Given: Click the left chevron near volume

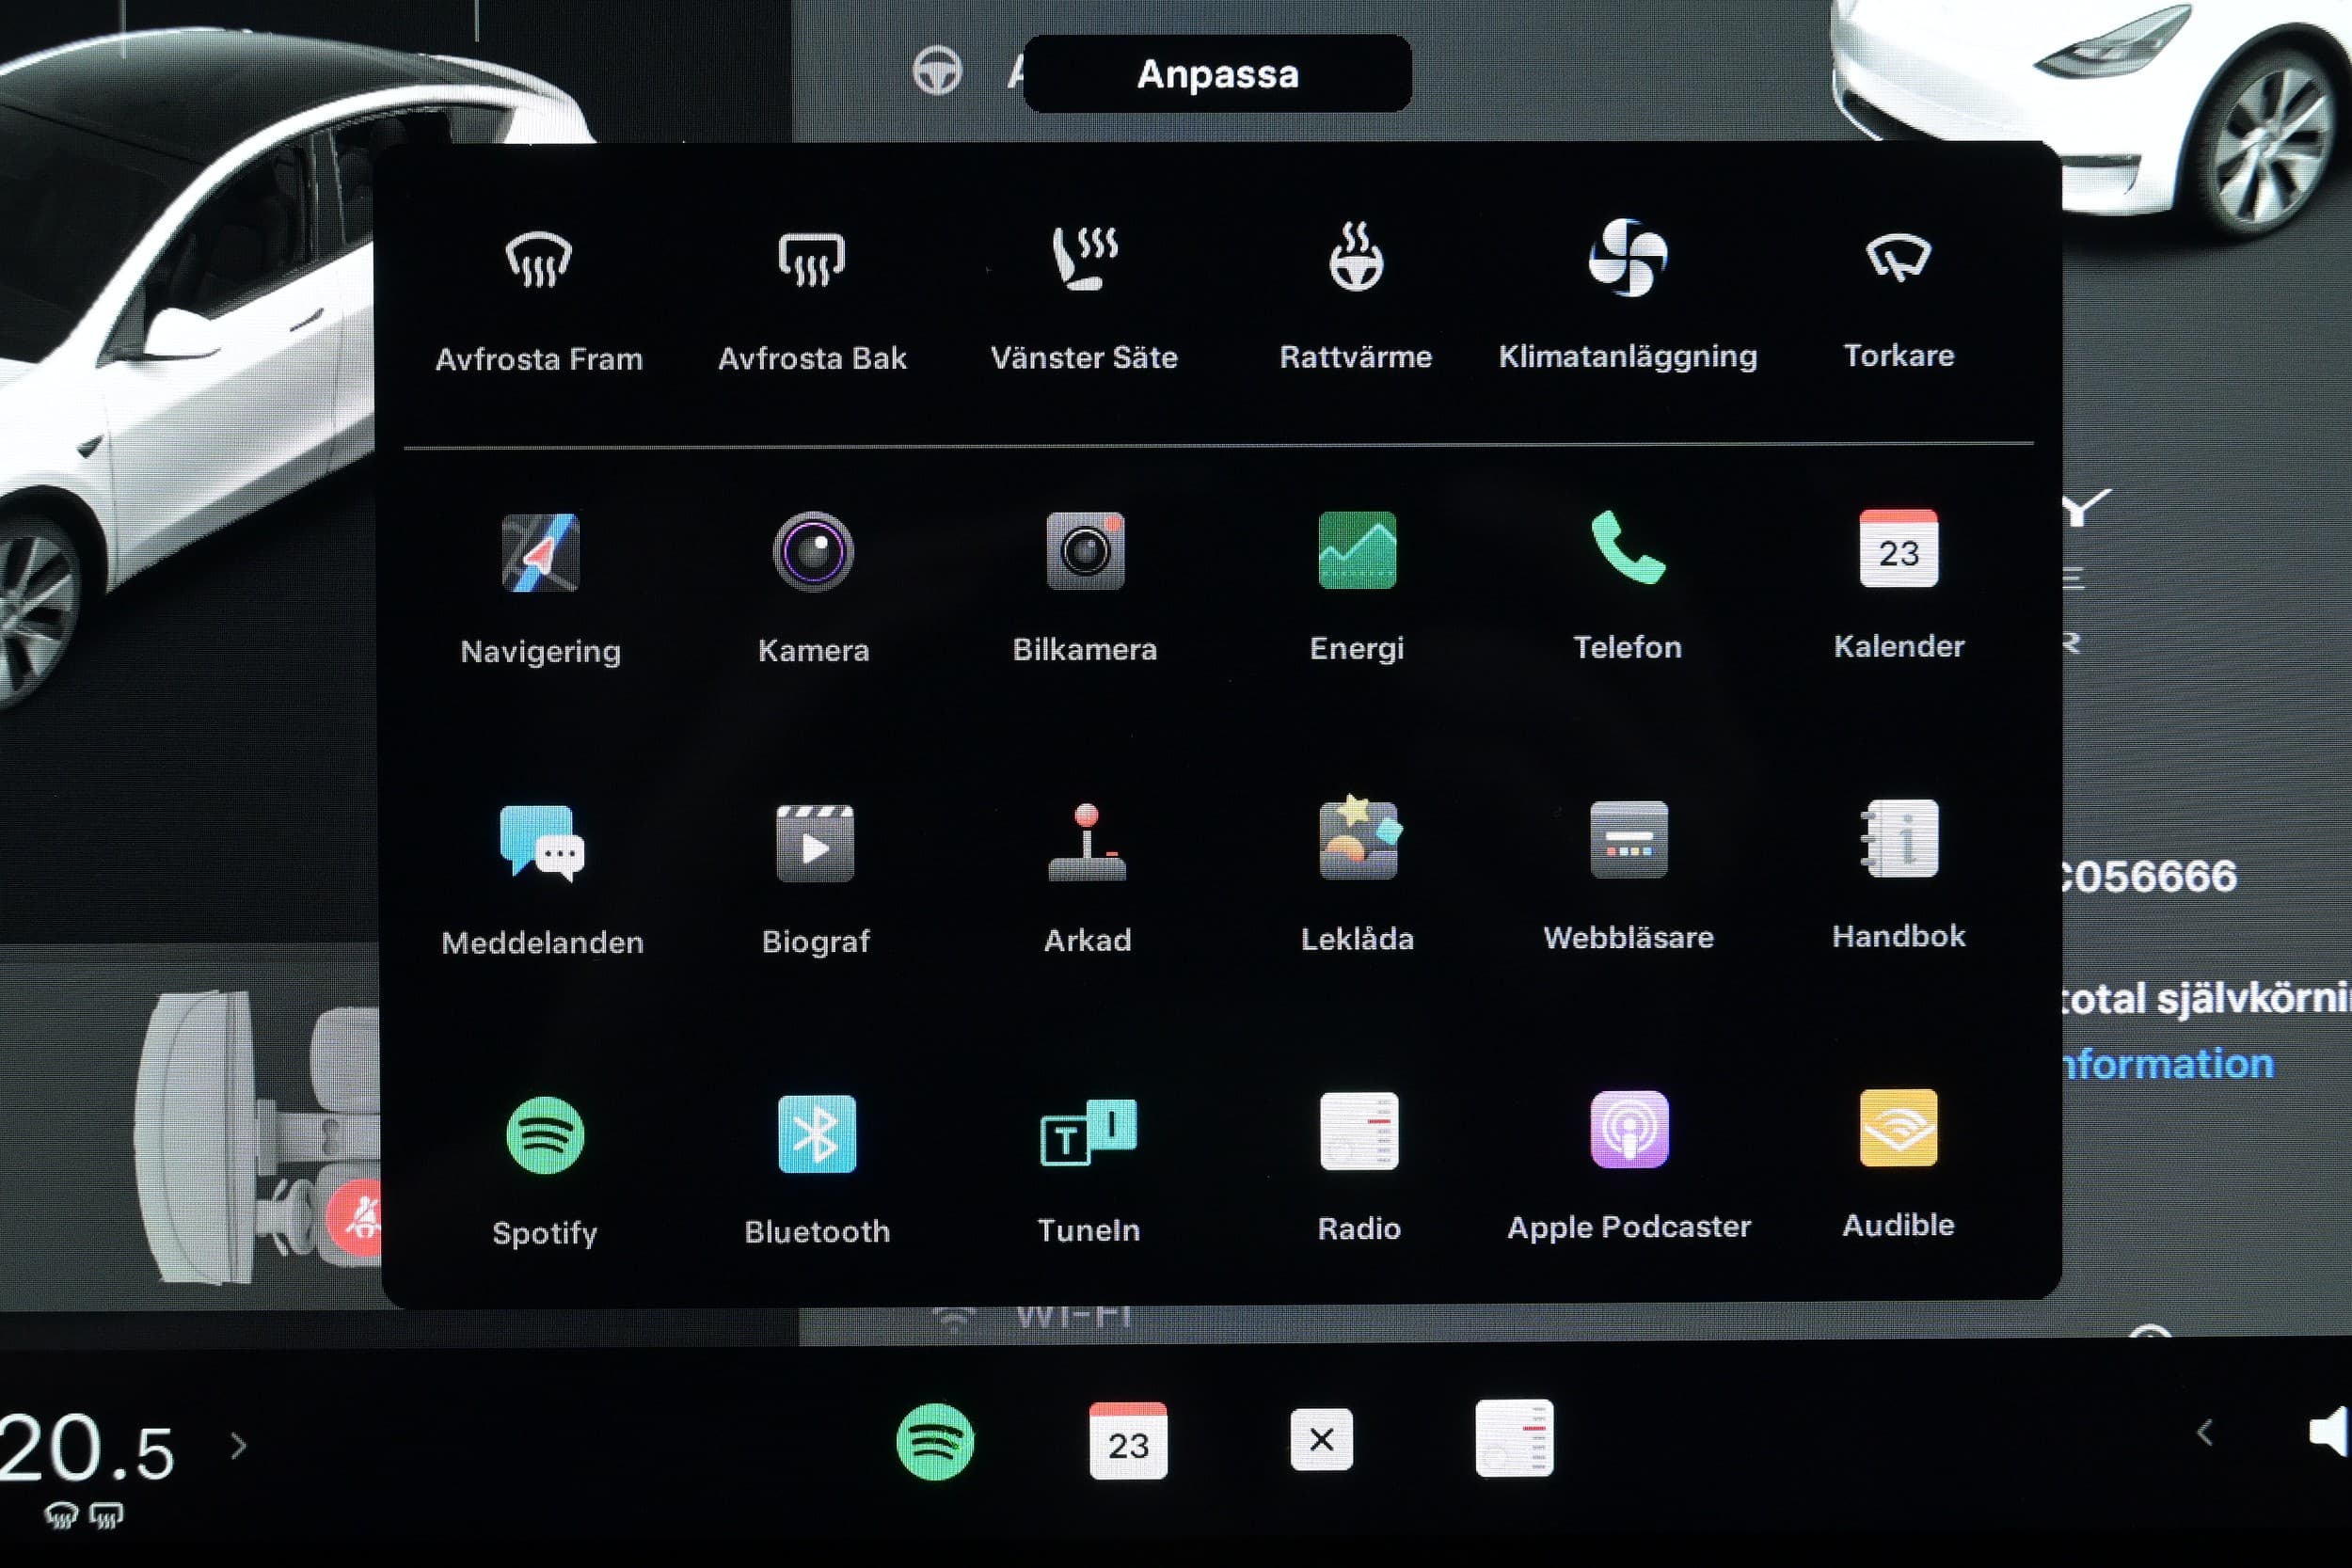Looking at the screenshot, I should tap(2204, 1433).
